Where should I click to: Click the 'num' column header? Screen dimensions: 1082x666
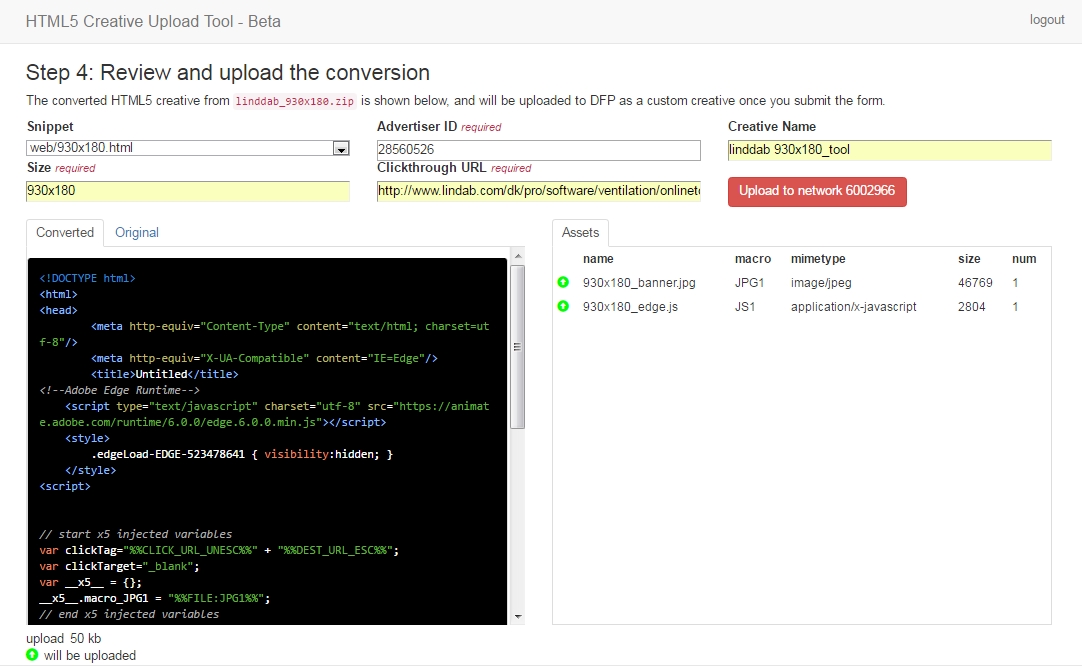coord(1024,259)
